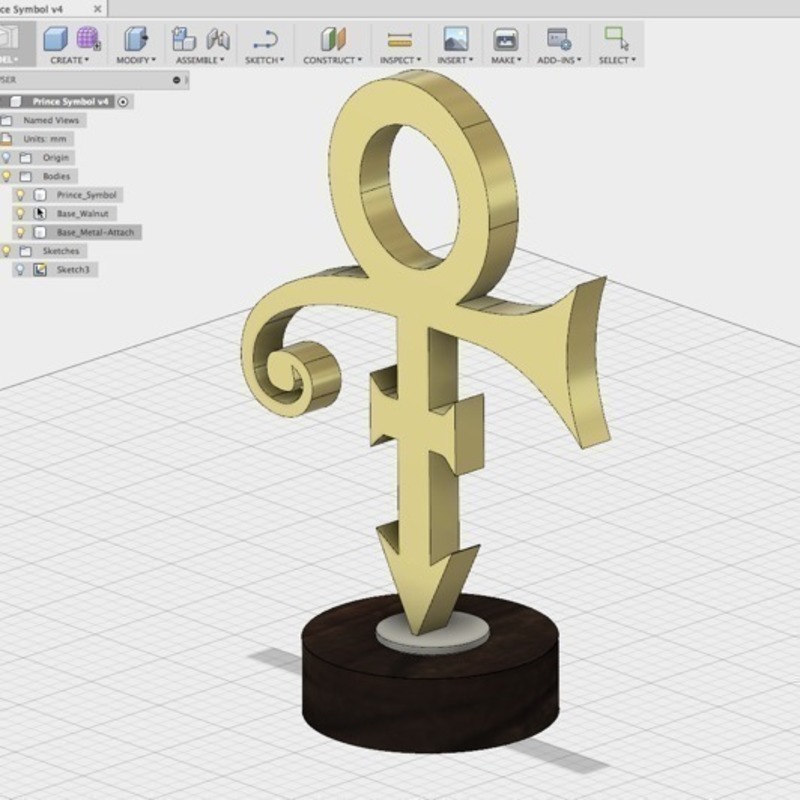Select Sketch3 tree item label
The width and height of the screenshot is (800, 800).
pos(72,269)
